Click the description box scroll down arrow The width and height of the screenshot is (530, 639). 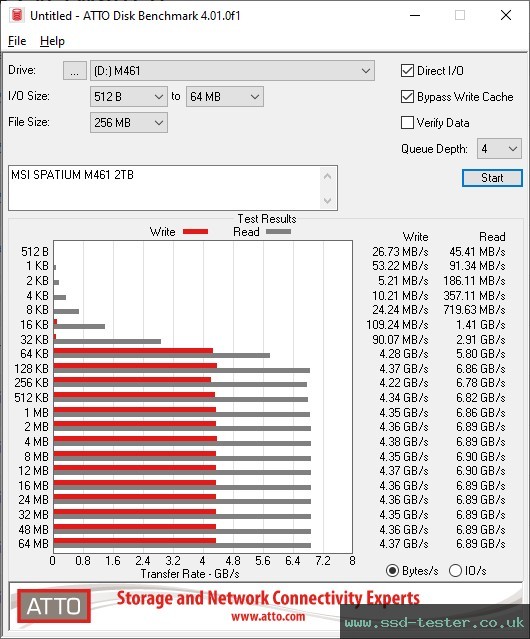(x=328, y=201)
